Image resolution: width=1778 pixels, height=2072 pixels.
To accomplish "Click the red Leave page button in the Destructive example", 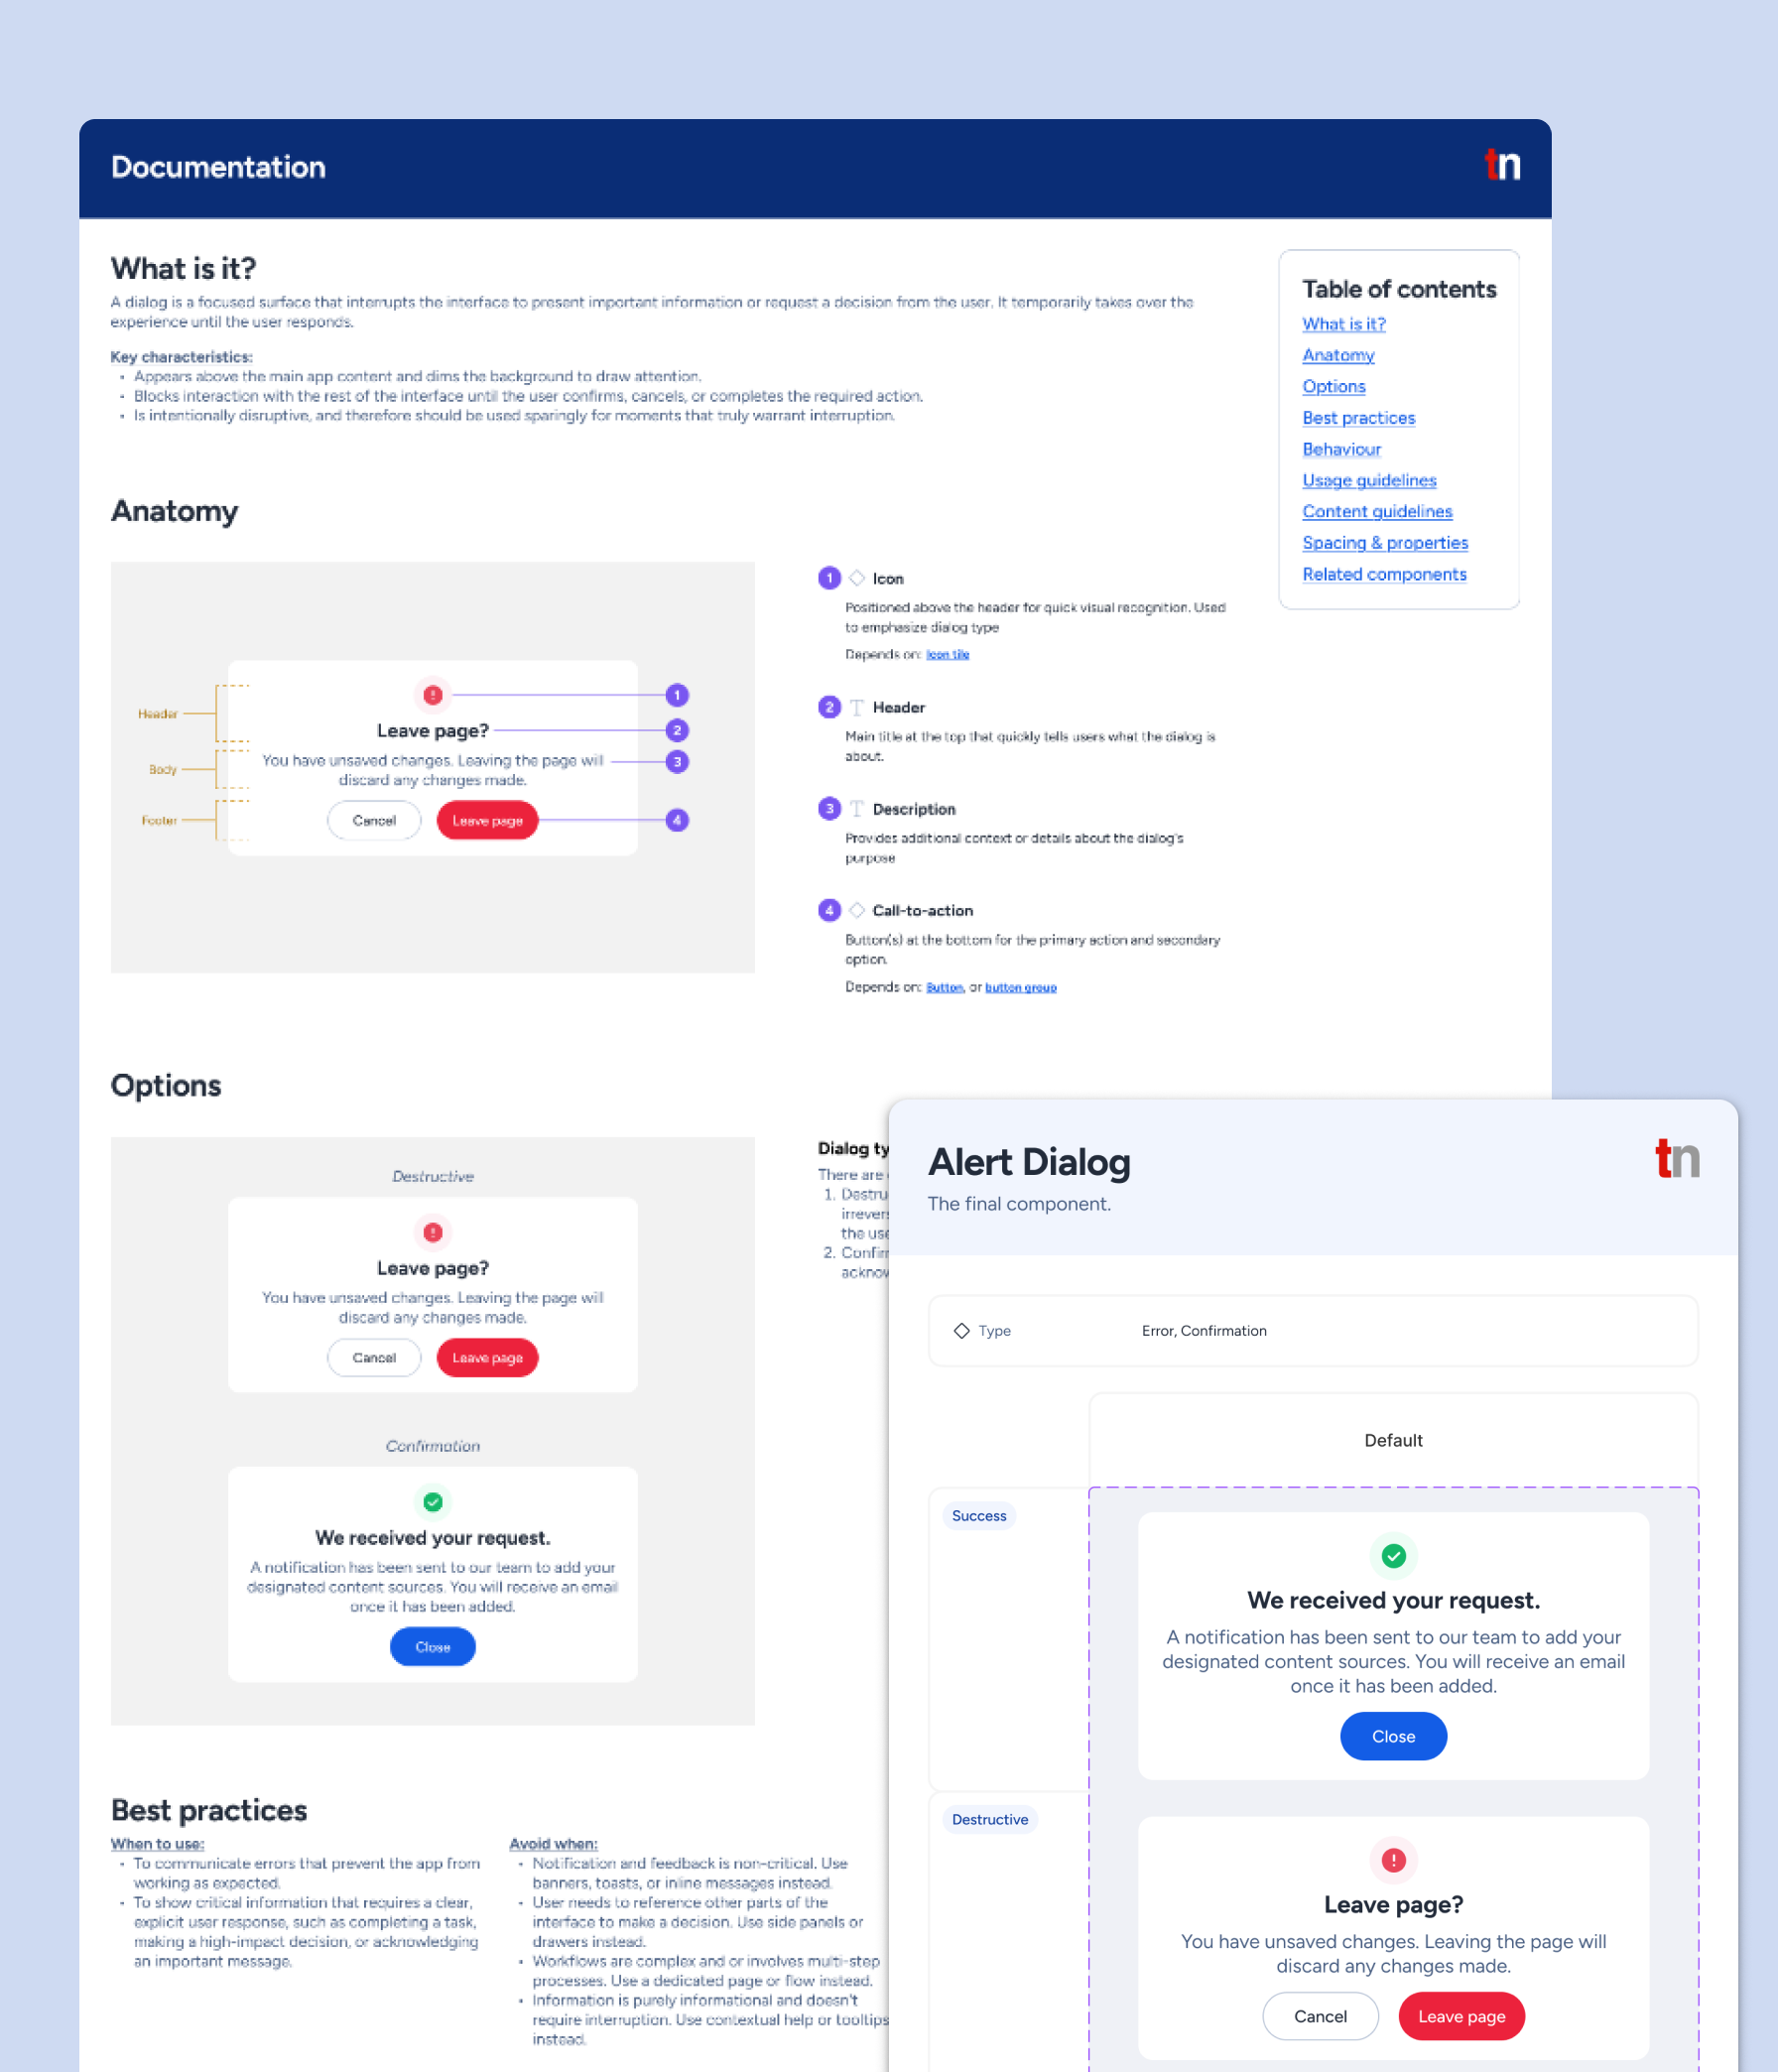I will click(487, 1357).
